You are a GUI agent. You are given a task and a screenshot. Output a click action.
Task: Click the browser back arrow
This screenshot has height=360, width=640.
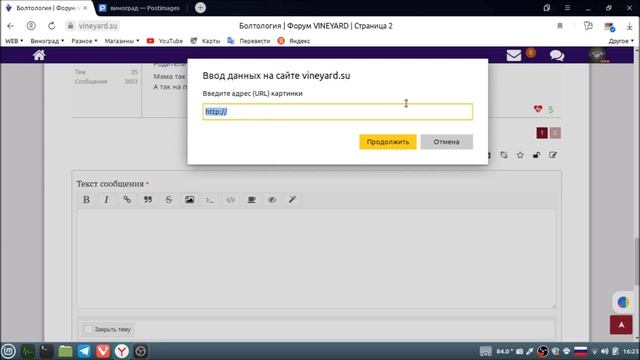click(x=11, y=26)
